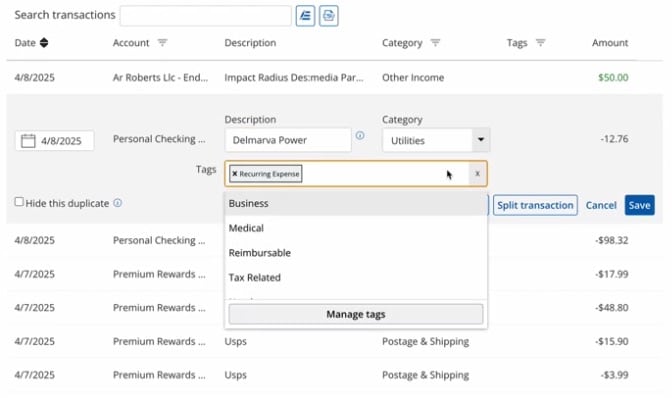Open the Utilities category combo box
Screen dimensions: 672x398
[x=436, y=140]
